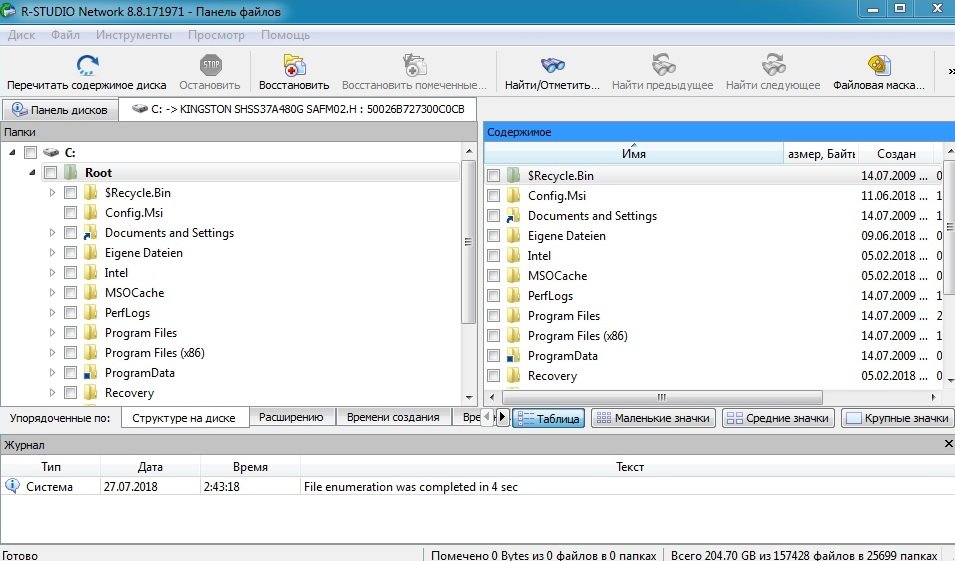
Task: Click the Stop sign toolbar icon
Action: click(211, 65)
